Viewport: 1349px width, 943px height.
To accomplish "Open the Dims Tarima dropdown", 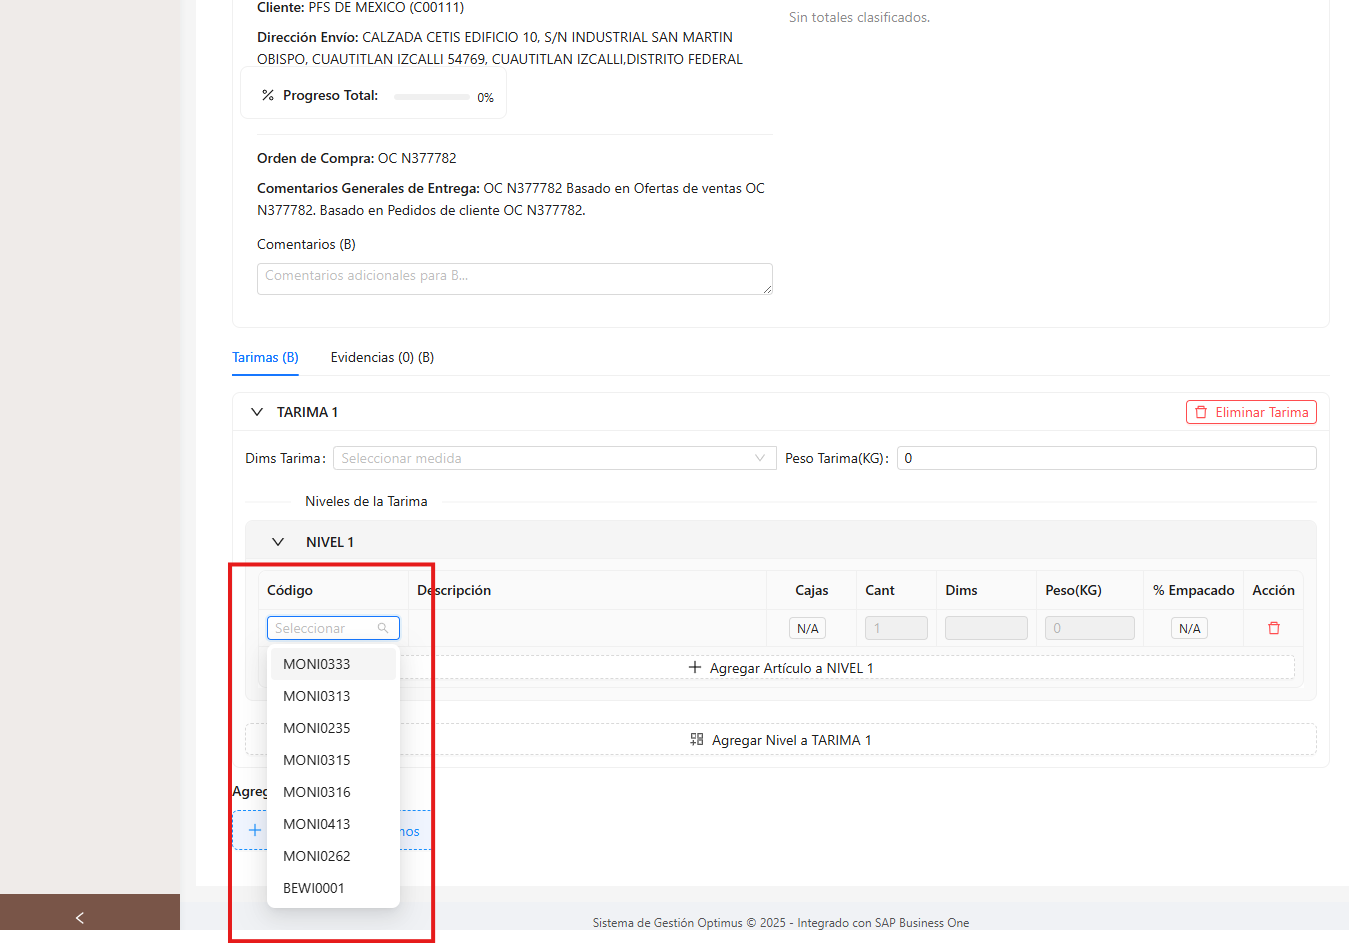I will pyautogui.click(x=555, y=458).
